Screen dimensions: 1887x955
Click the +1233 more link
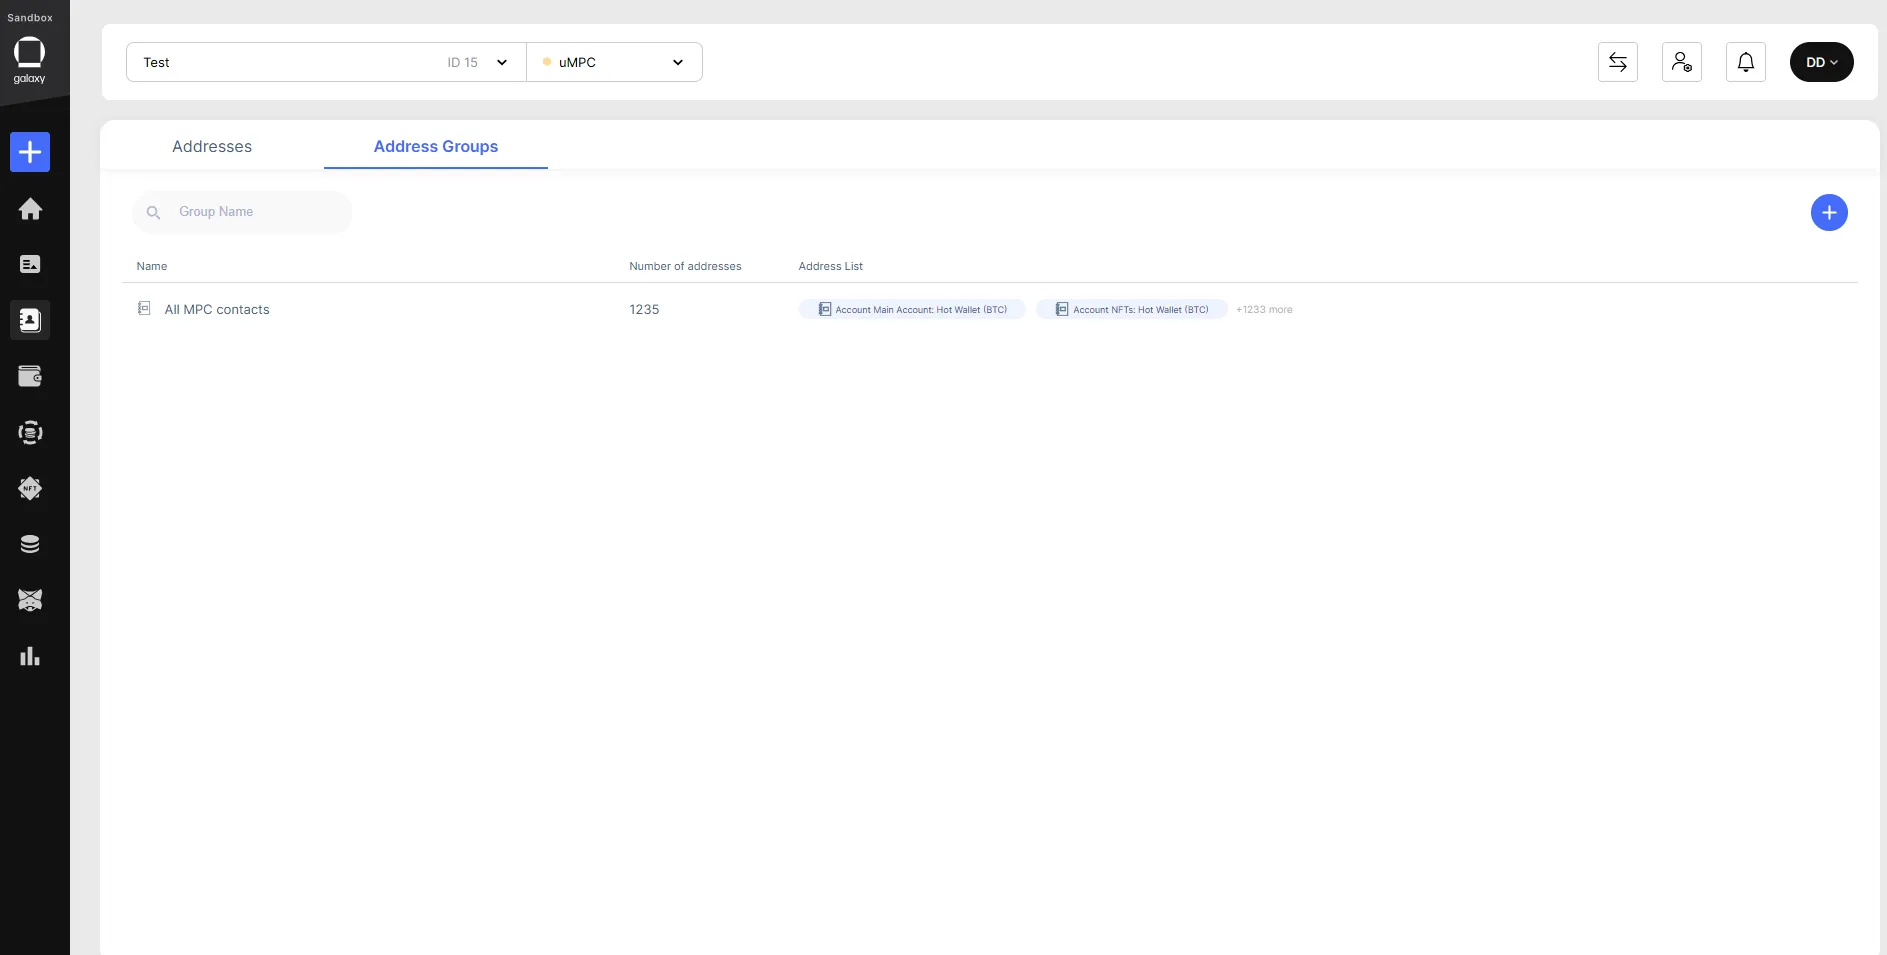coord(1264,310)
